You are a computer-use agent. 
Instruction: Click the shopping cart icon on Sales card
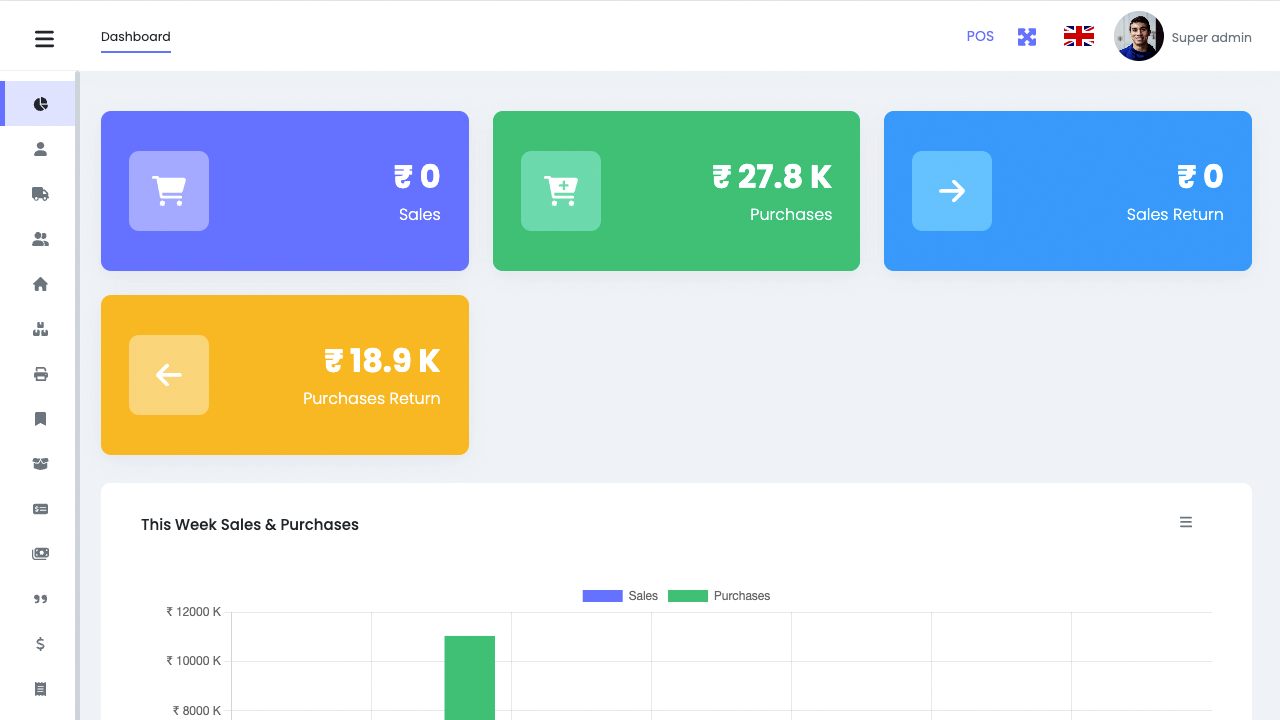click(x=169, y=190)
